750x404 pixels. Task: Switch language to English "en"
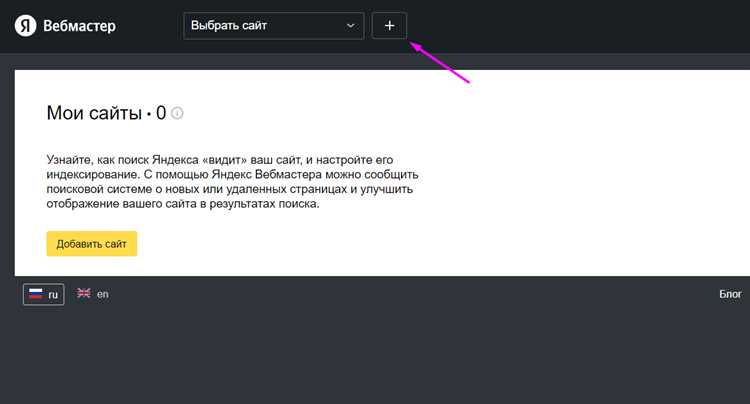93,294
